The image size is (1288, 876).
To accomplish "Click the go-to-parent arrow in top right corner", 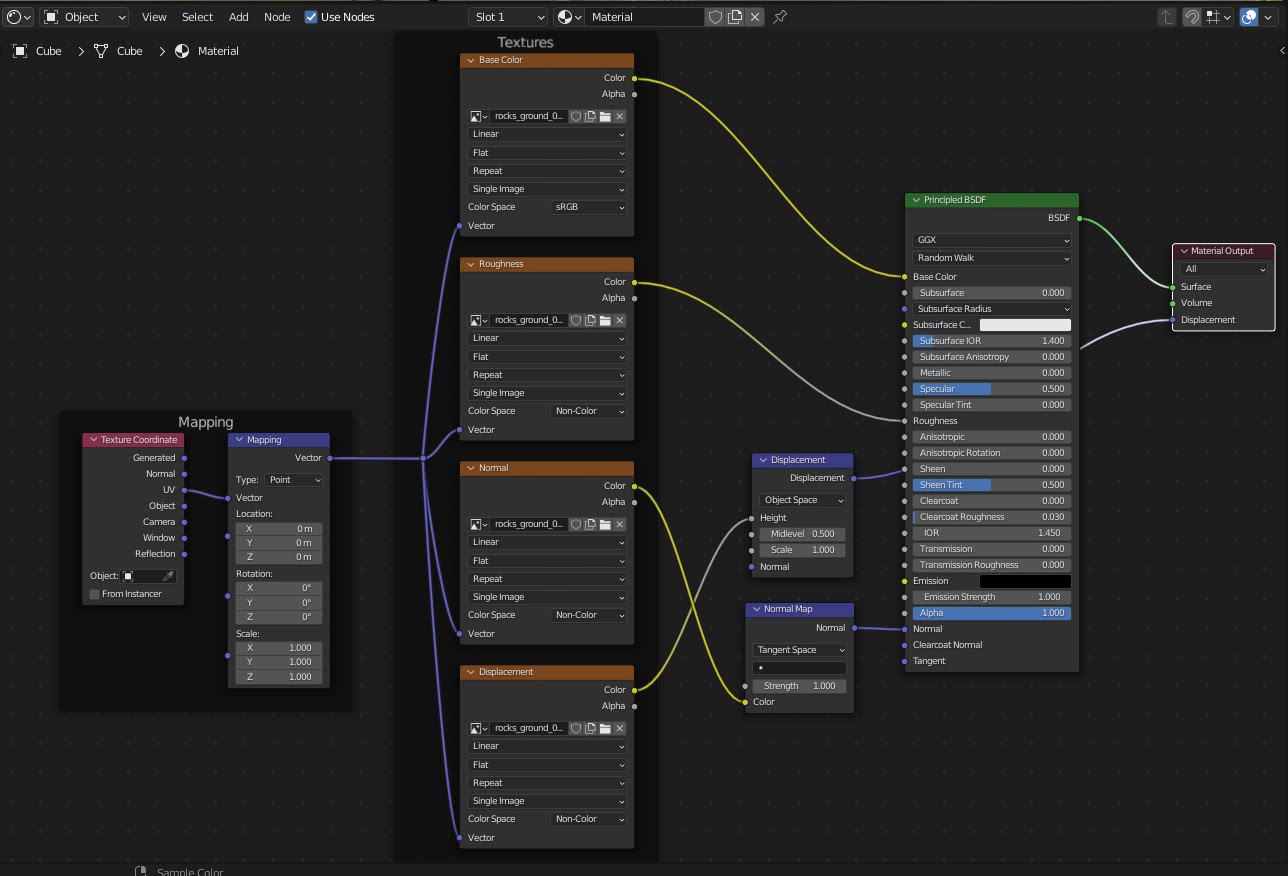I will [1167, 17].
